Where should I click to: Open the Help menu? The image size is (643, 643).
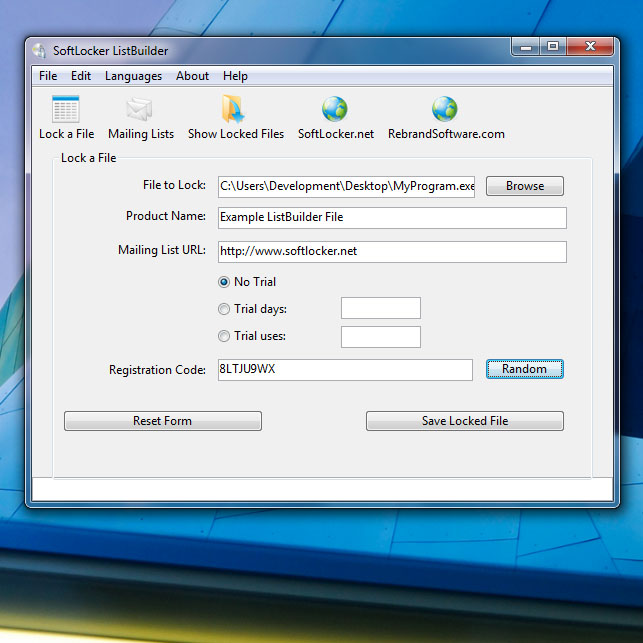[235, 76]
